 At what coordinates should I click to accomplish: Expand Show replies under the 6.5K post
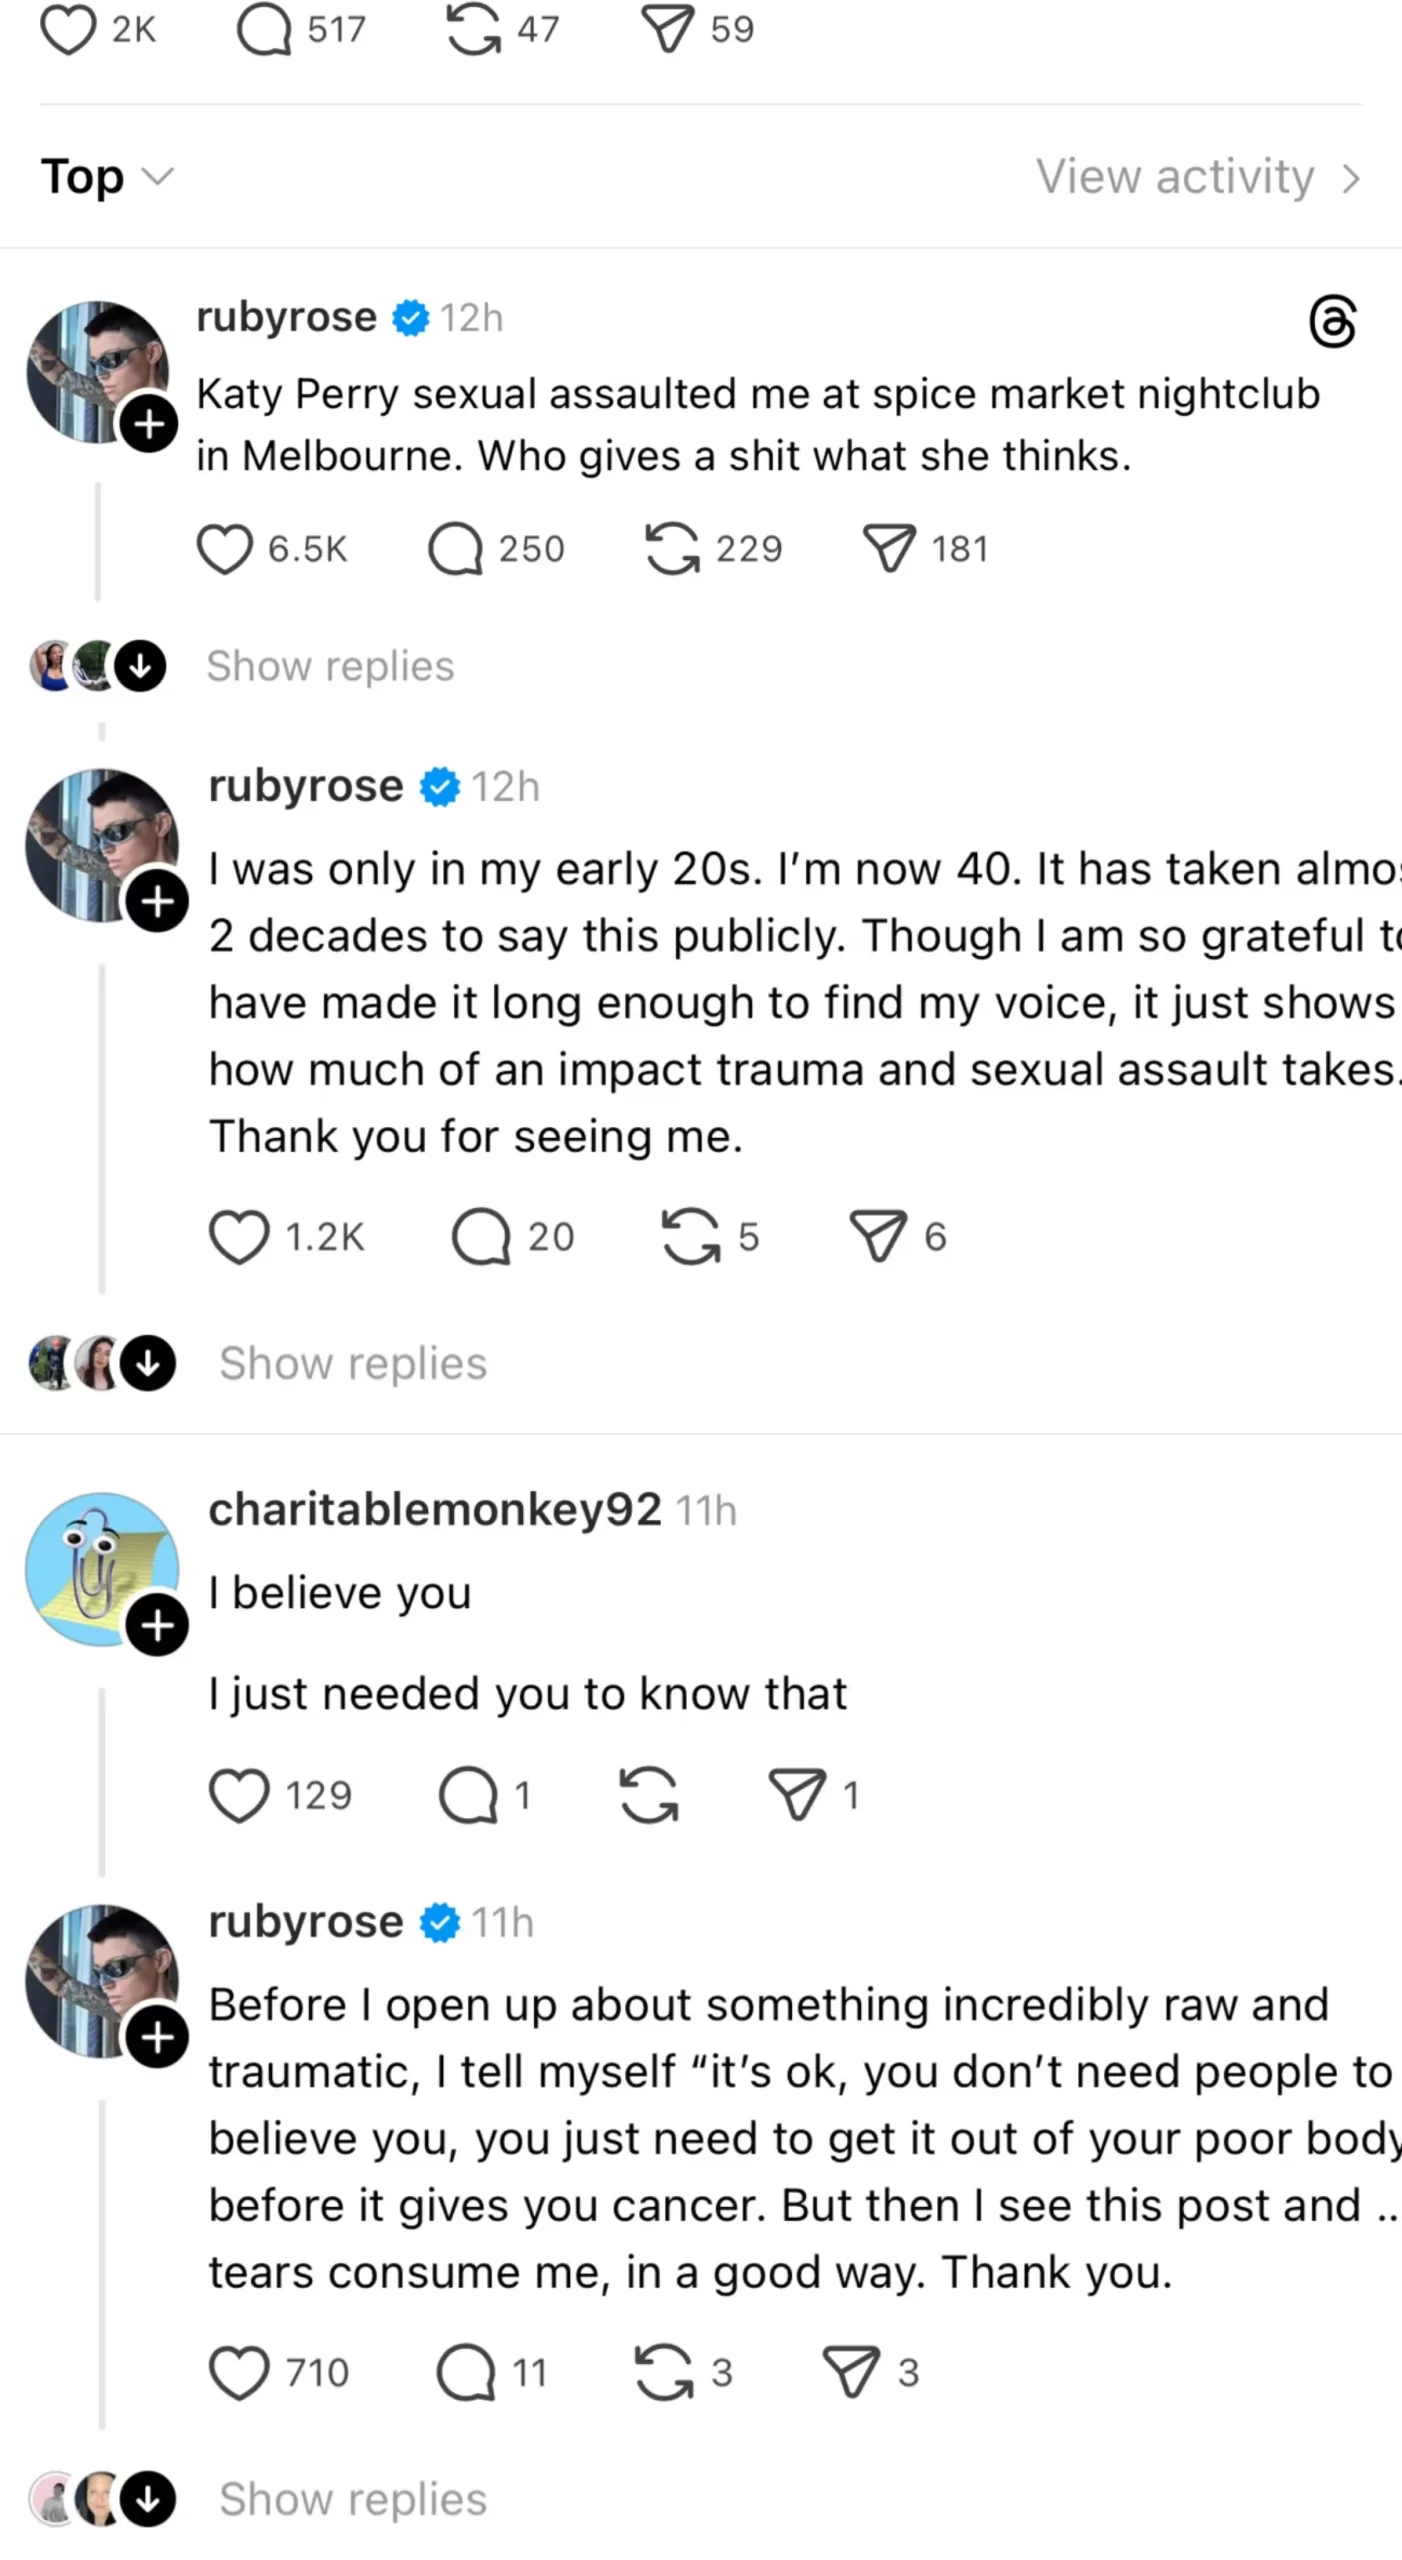click(330, 666)
